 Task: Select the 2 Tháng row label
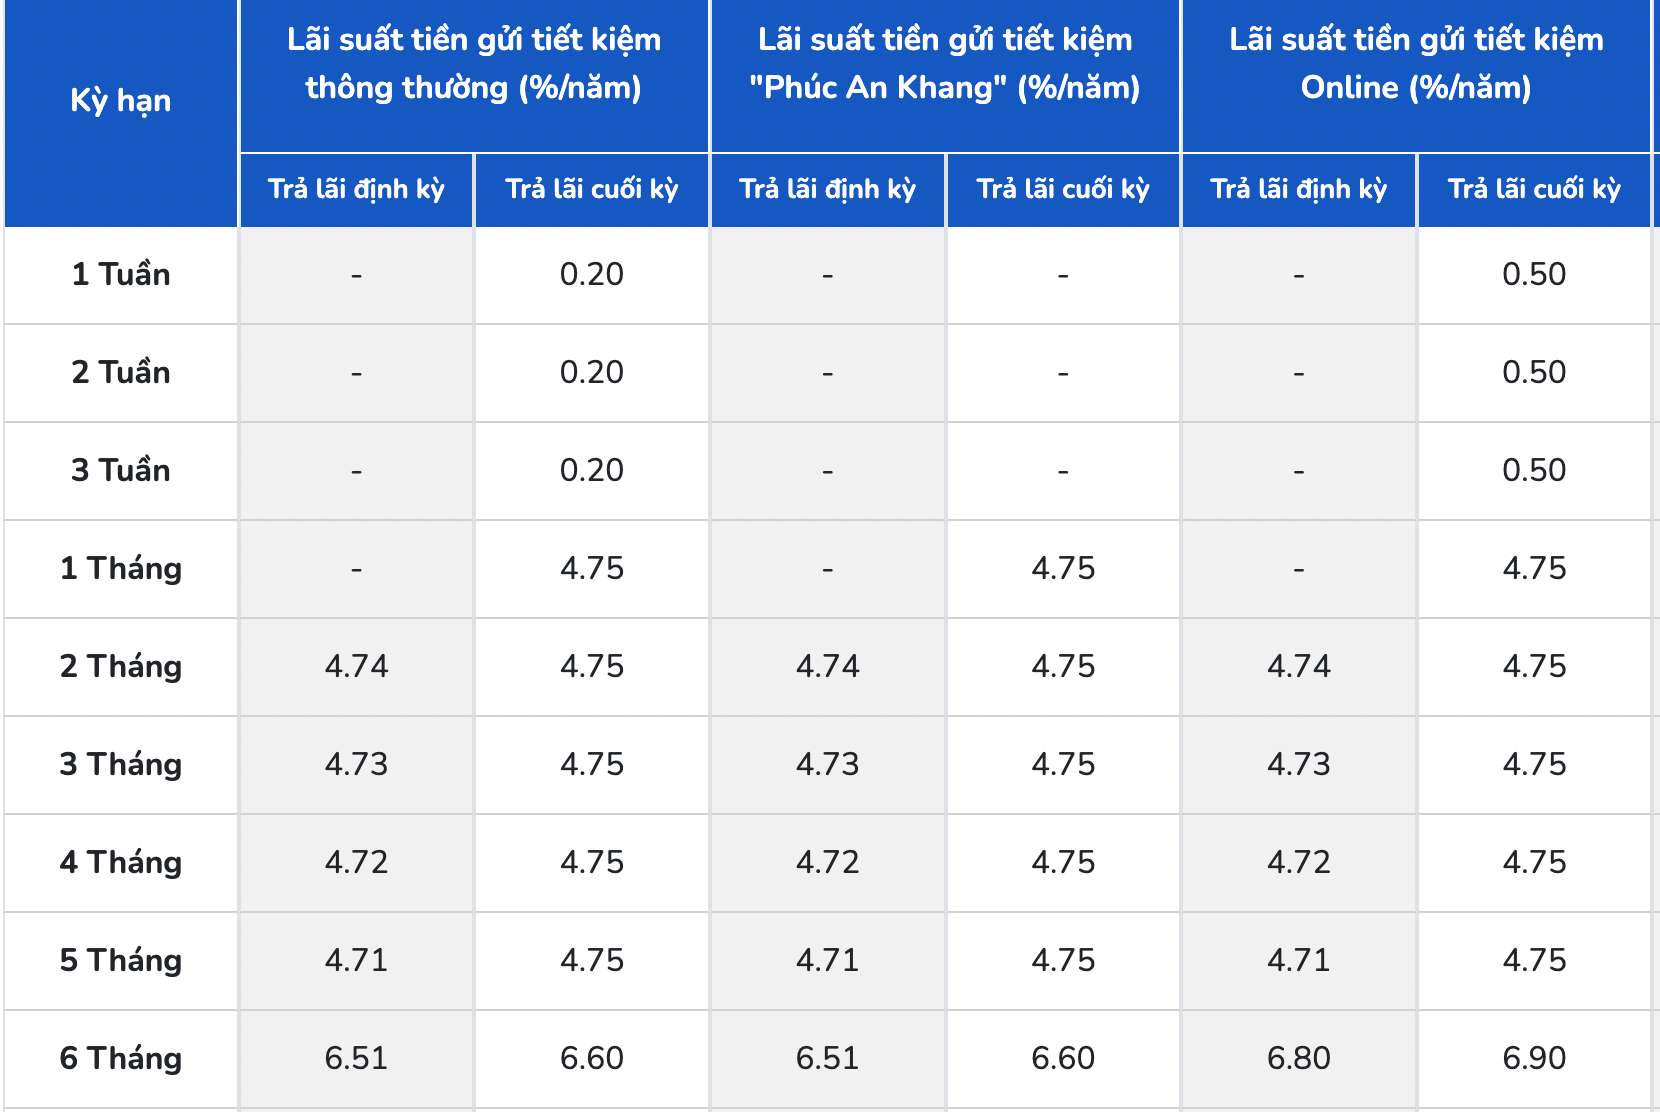pyautogui.click(x=121, y=667)
